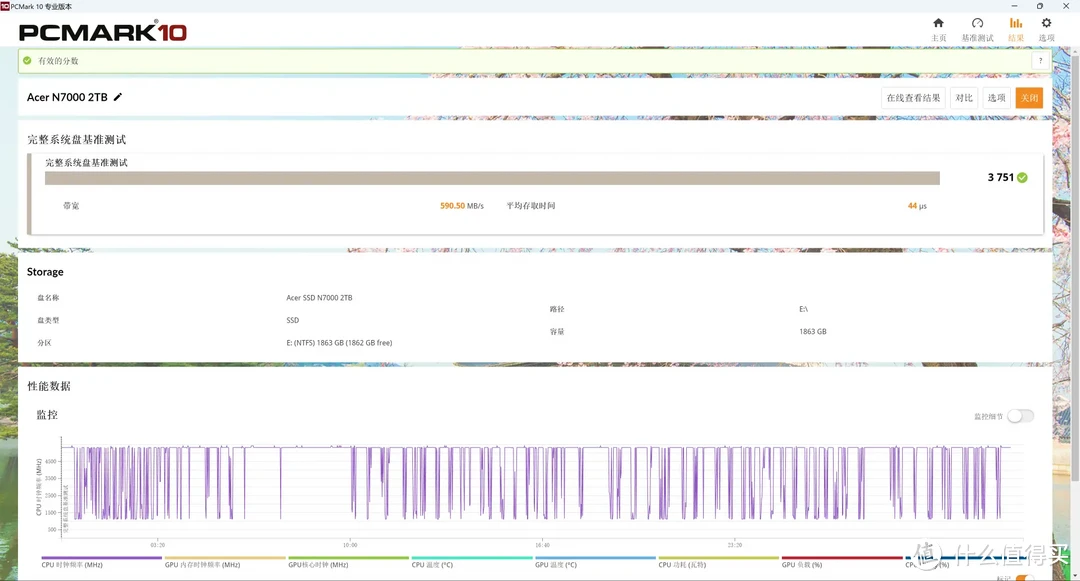Click the pencil icon to rename Acer N7000 2TB

pyautogui.click(x=118, y=97)
